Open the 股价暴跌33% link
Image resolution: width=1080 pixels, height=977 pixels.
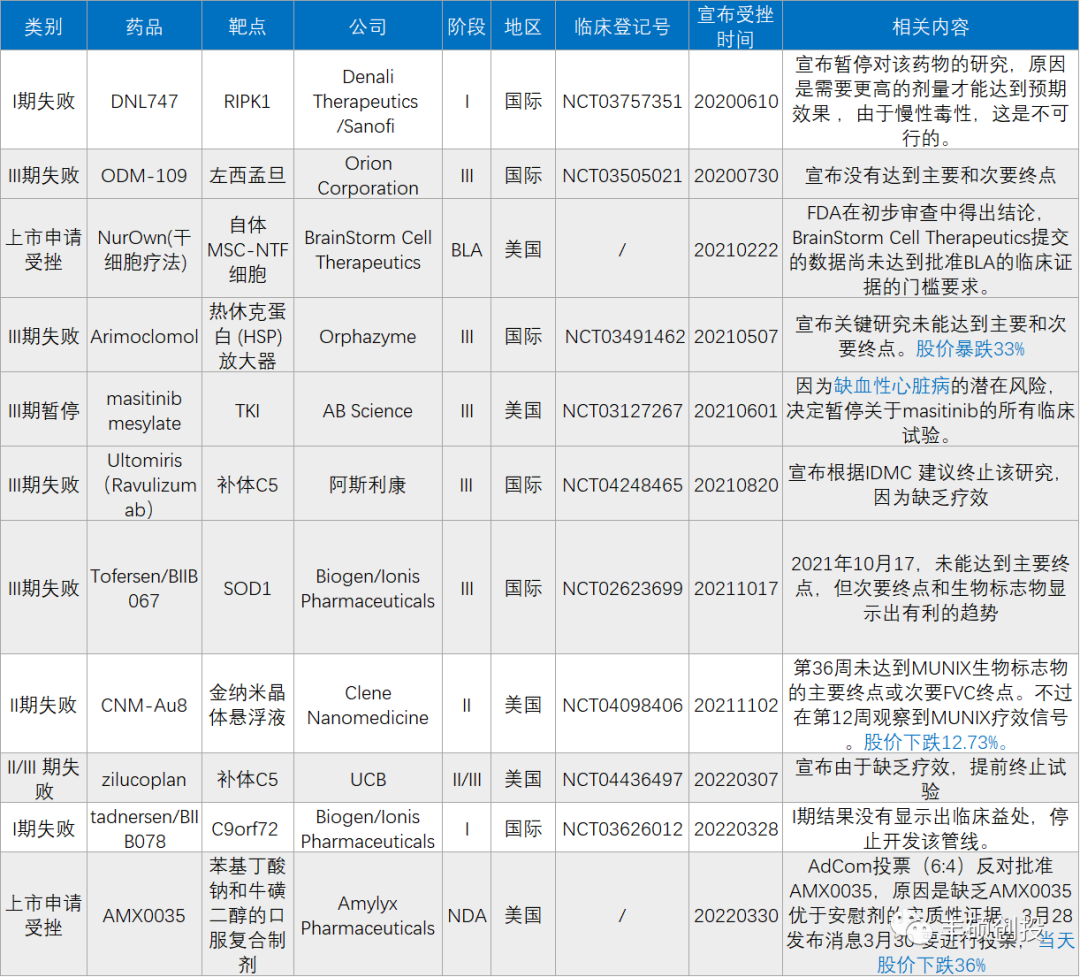[970, 349]
